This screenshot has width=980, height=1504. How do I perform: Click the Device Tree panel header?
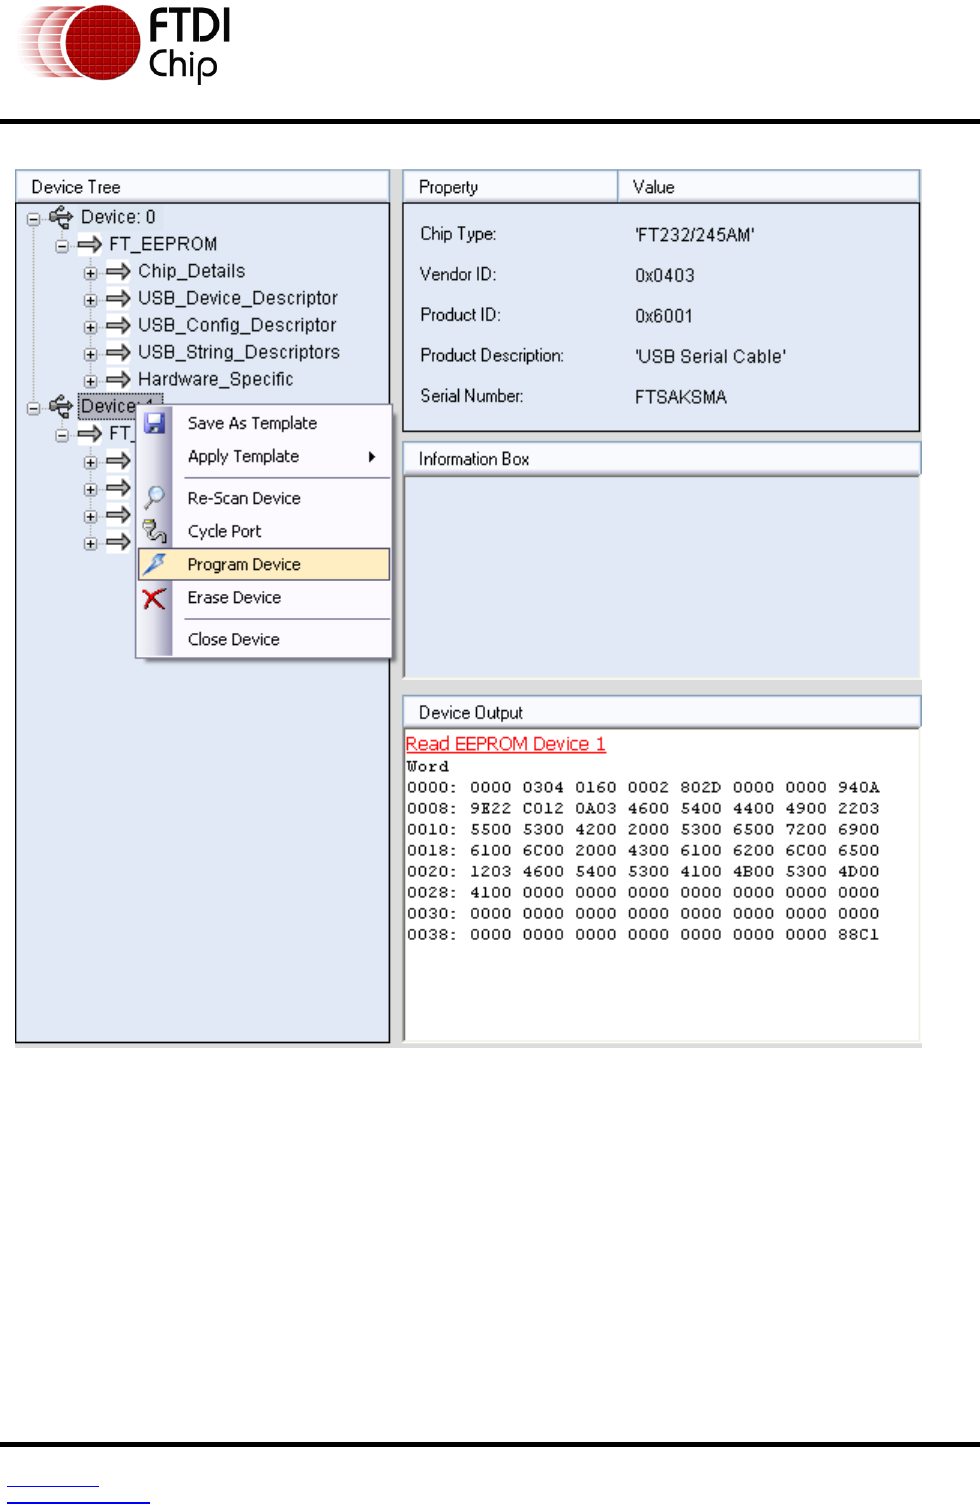coord(202,187)
